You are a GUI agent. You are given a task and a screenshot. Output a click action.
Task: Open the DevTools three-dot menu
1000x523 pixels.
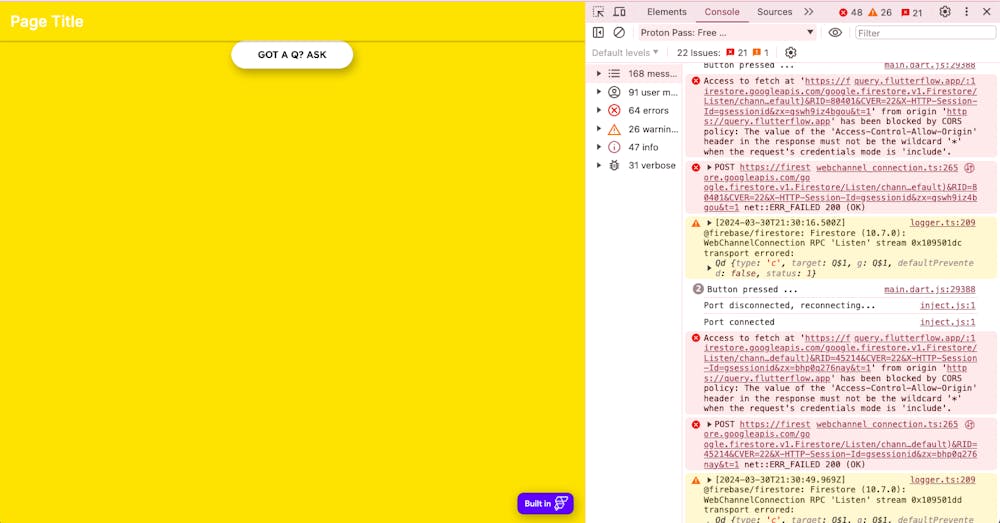[x=966, y=11]
